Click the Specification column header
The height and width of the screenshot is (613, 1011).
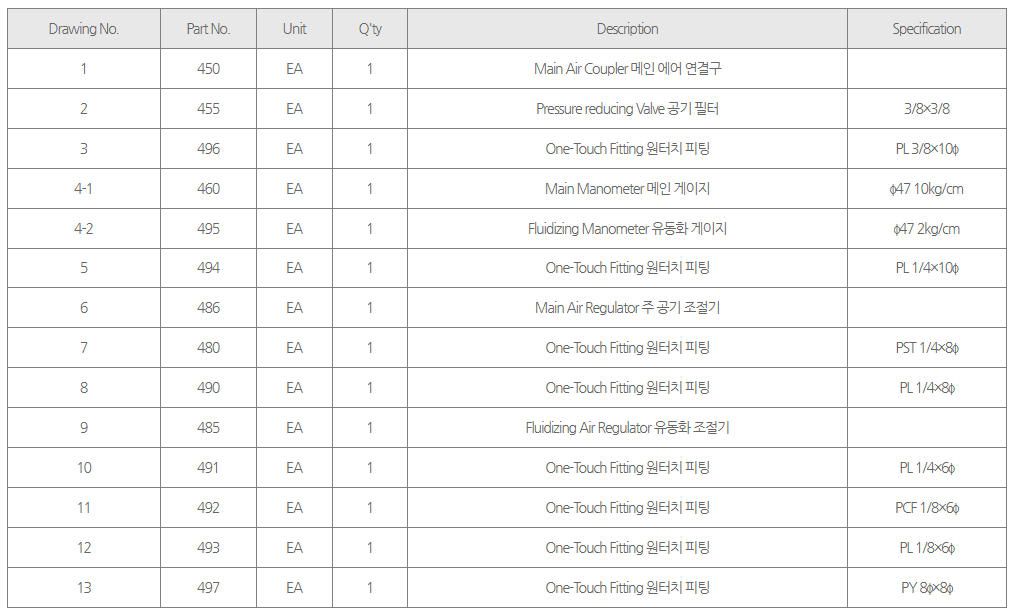click(x=927, y=29)
